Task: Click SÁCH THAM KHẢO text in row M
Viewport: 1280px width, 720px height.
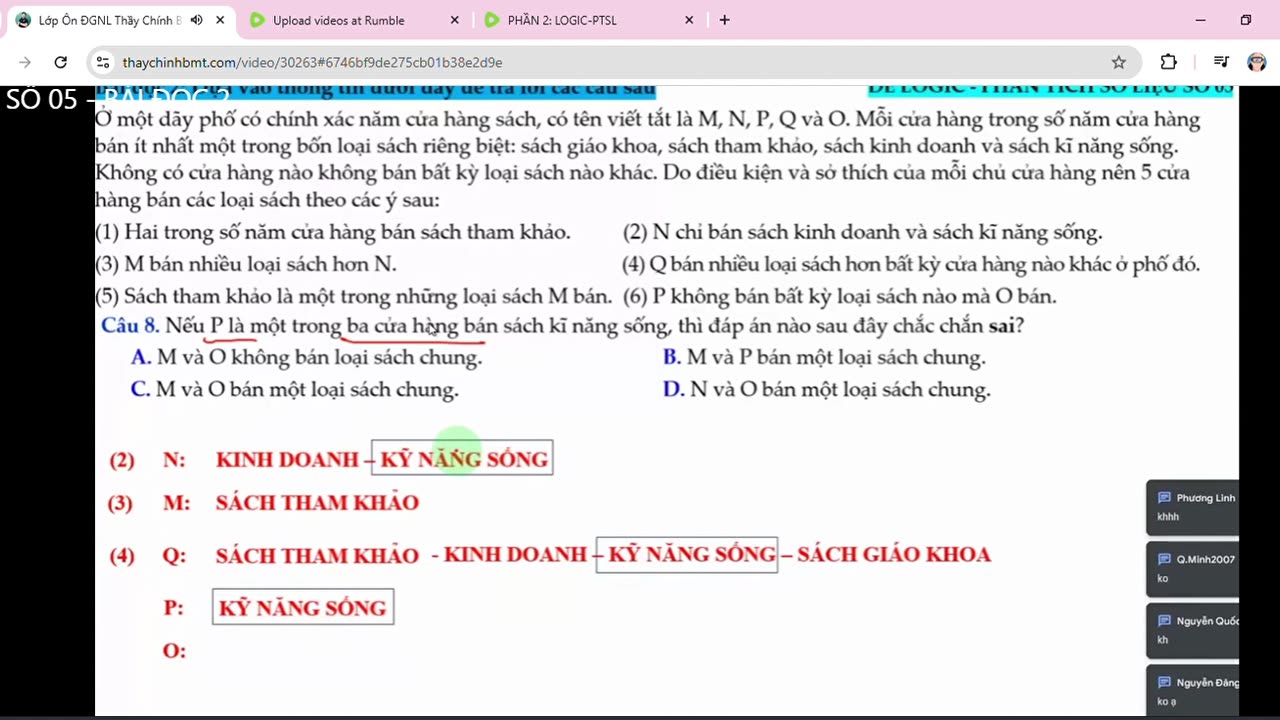Action: tap(317, 503)
